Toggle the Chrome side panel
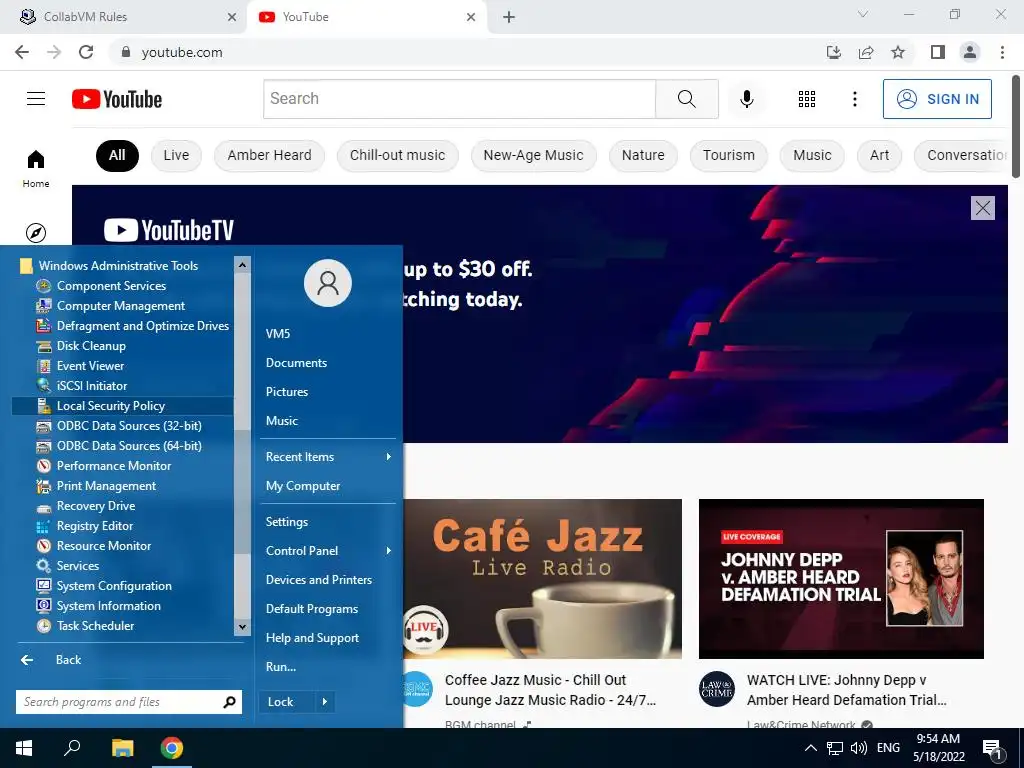1024x768 pixels. tap(938, 52)
